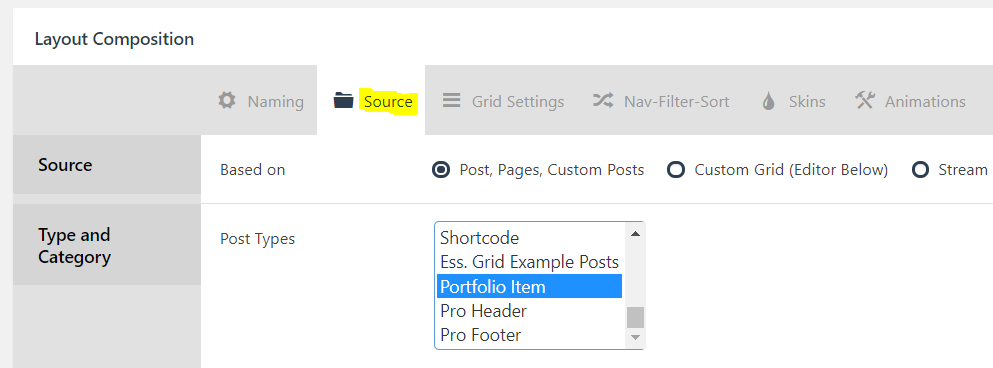The image size is (993, 368).
Task: Click the bars icon beside Grid Settings
Action: tap(452, 100)
